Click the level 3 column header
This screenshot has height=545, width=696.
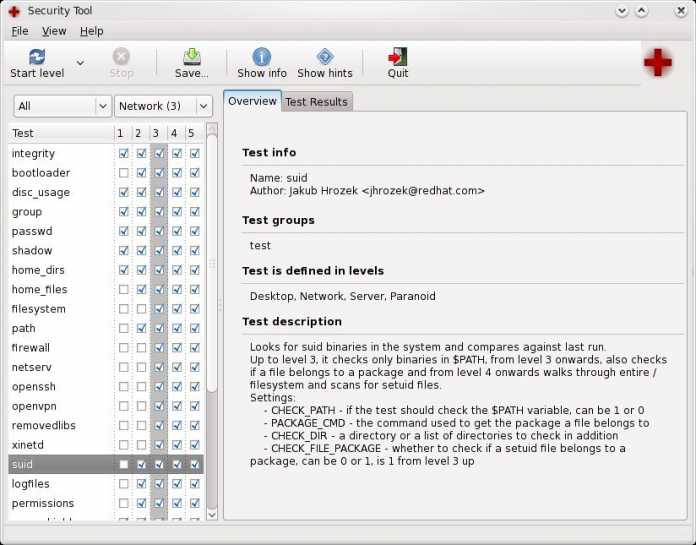[158, 133]
